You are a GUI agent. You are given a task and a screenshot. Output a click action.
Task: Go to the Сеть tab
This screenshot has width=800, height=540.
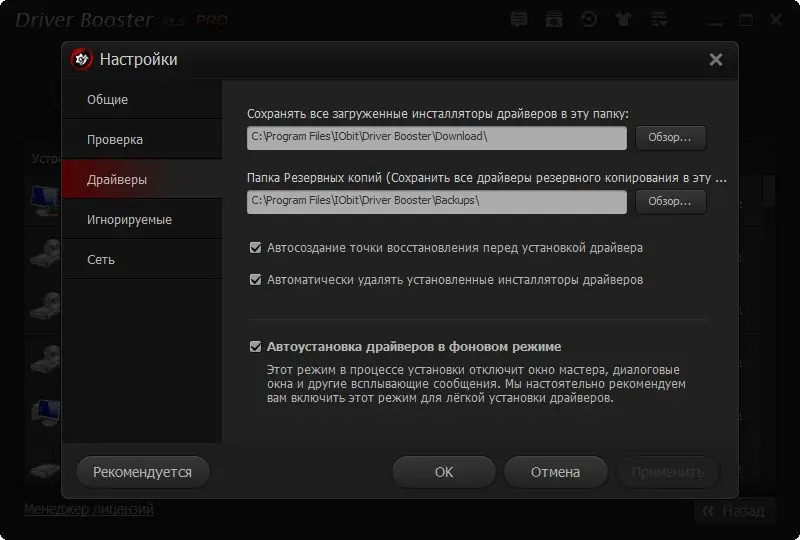[142, 259]
